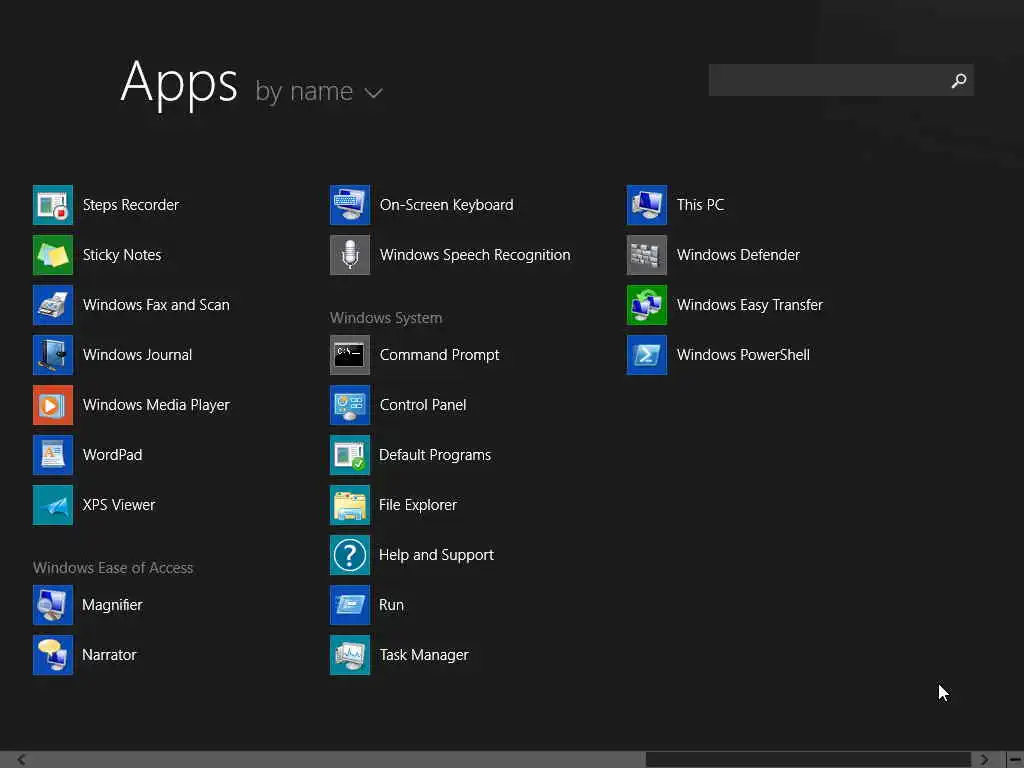The height and width of the screenshot is (768, 1024).
Task: Click the zoom-out minus button at corner
Action: point(1016,760)
